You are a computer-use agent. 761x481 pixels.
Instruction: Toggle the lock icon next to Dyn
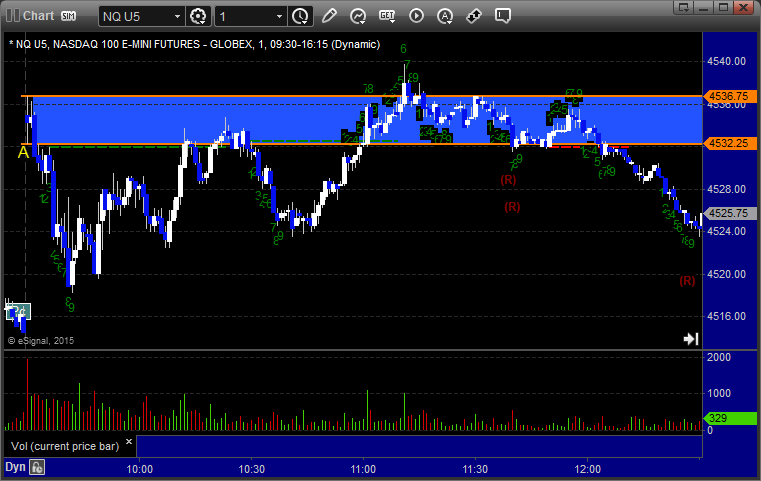tap(37, 467)
